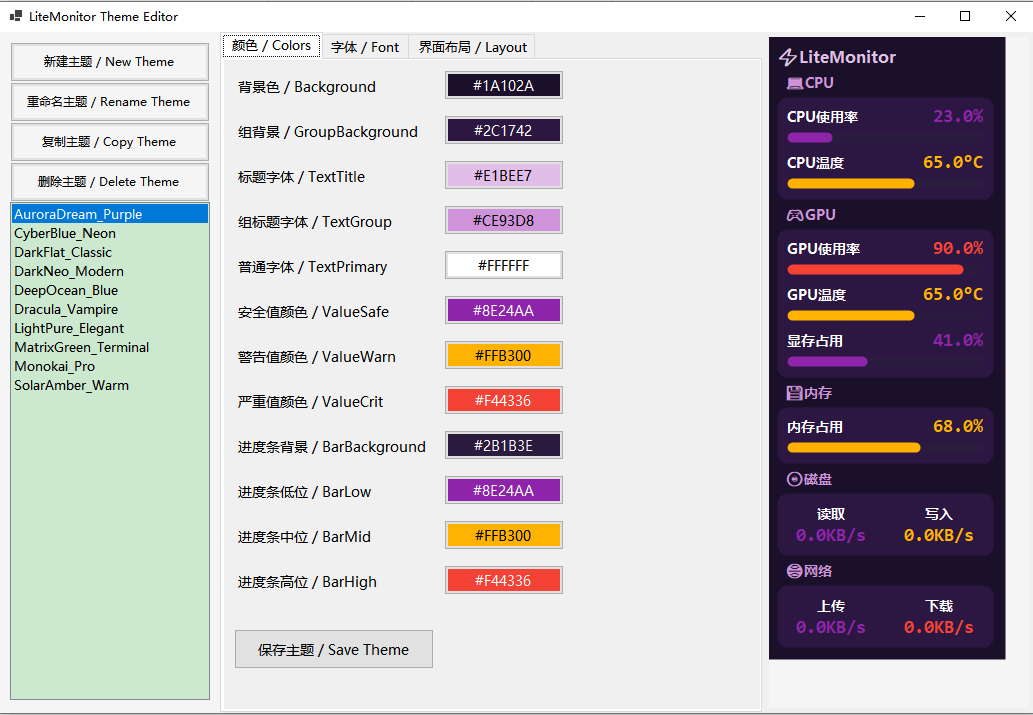
Task: Select the LightPure_Elegant theme
Action: [110, 328]
